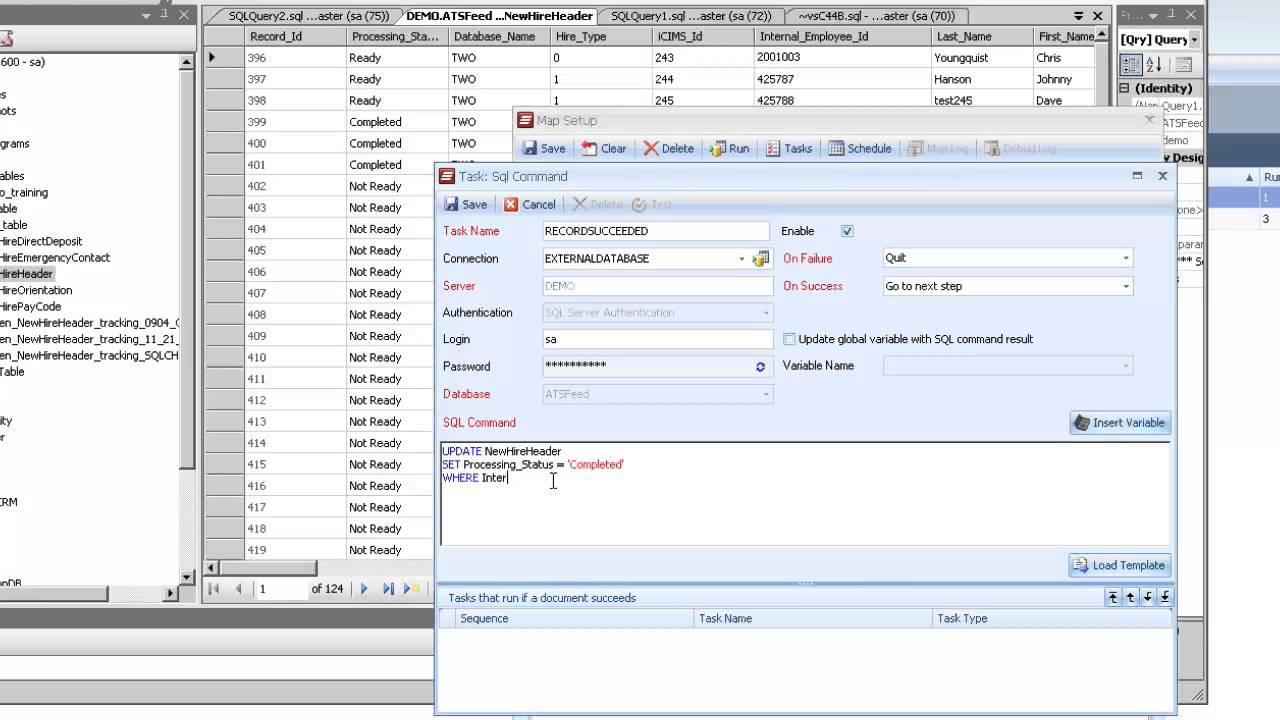Open On Success dropdown Go to next step

point(1126,286)
